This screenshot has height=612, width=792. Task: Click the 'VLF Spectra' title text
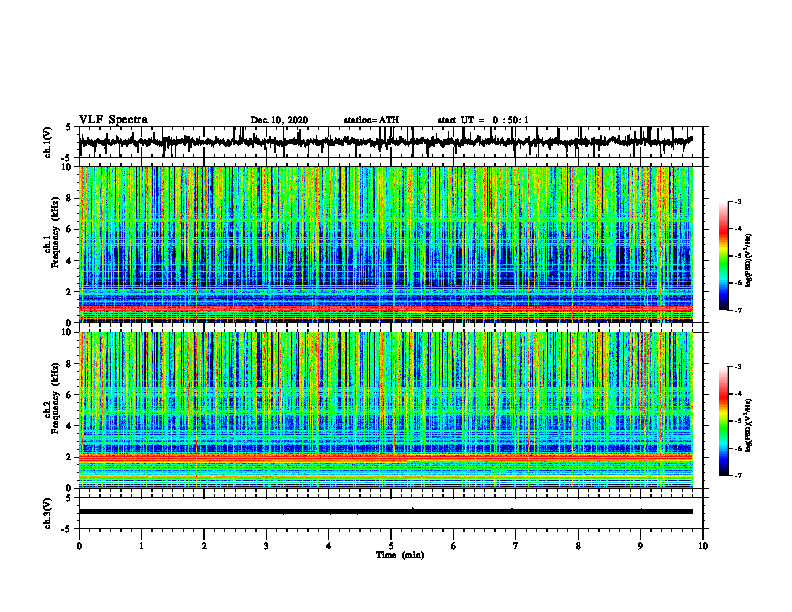113,120
